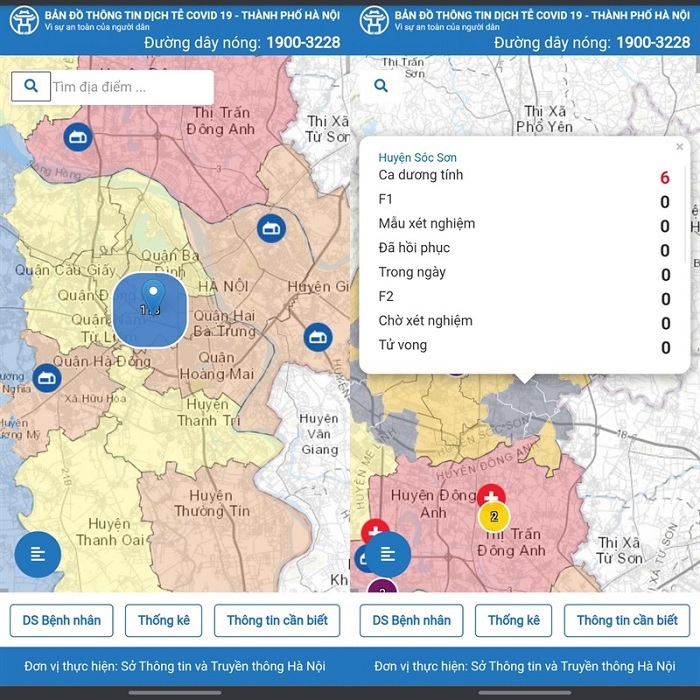The width and height of the screenshot is (700, 700).
Task: Open DS Bệnh nhân on the left screen
Action: [x=62, y=621]
